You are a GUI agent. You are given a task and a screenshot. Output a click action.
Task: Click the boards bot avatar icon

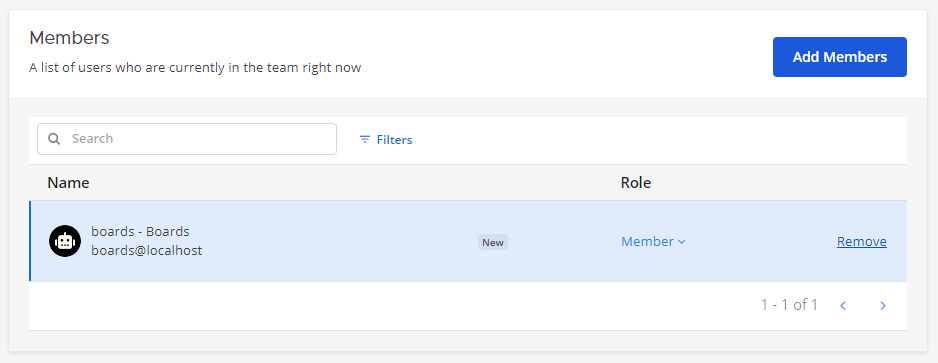[65, 241]
